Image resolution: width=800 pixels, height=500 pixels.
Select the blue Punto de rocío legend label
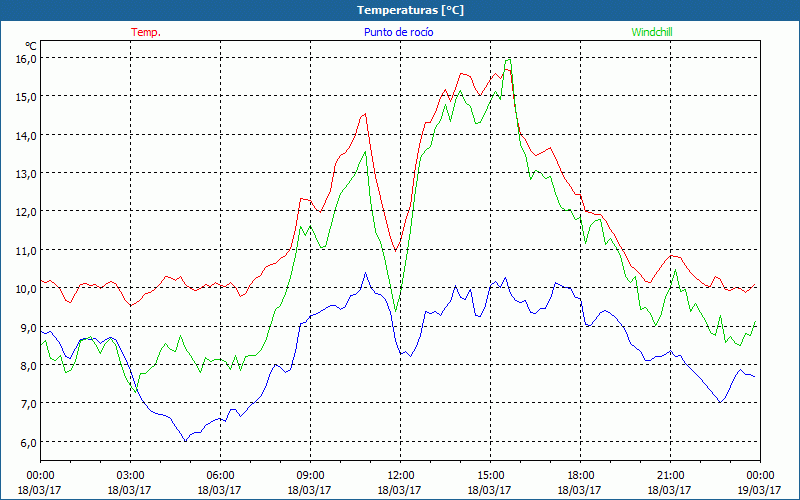pyautogui.click(x=398, y=32)
